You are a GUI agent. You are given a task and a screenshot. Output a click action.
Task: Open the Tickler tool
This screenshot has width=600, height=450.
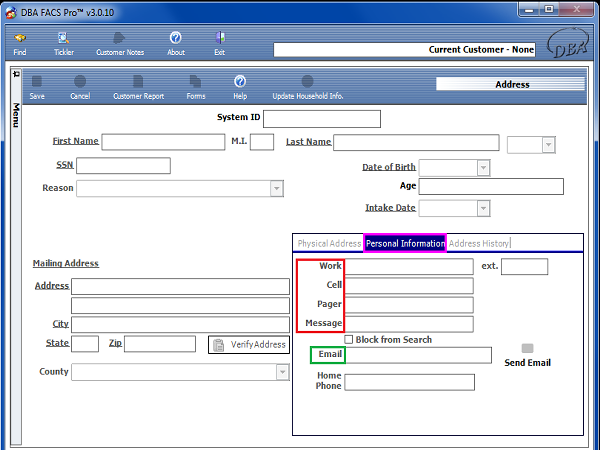tap(64, 44)
